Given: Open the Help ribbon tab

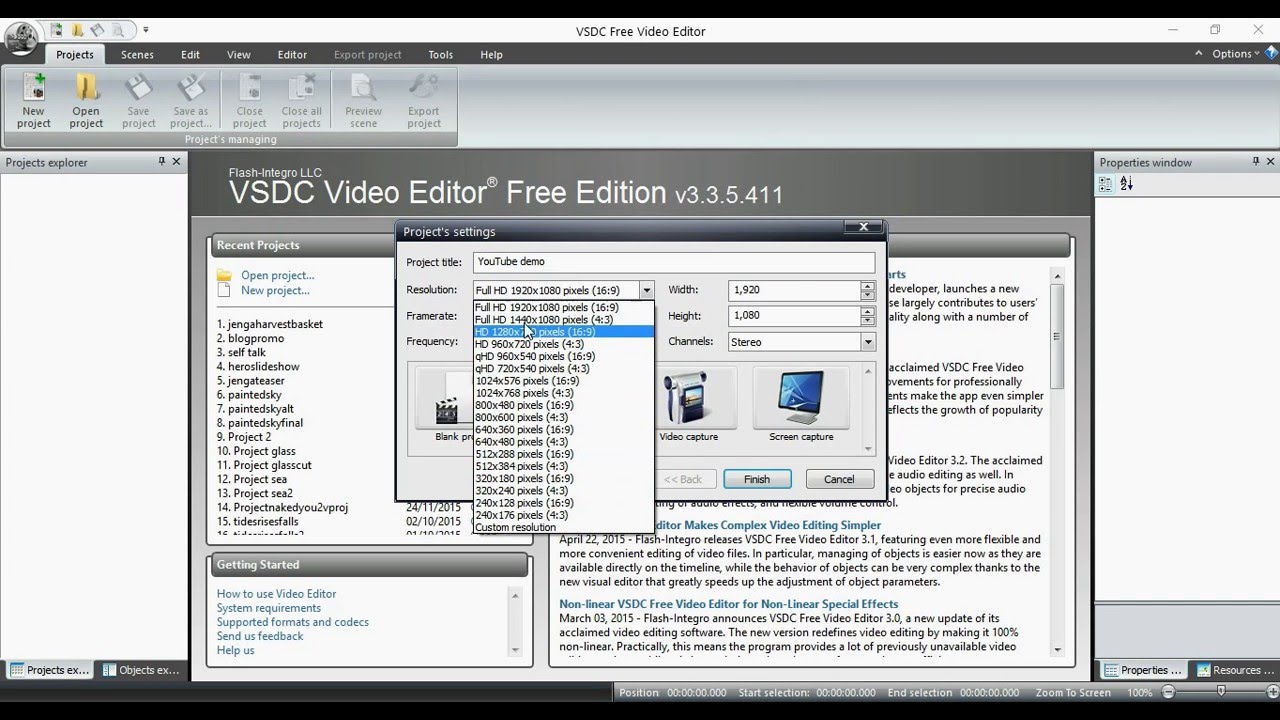Looking at the screenshot, I should [x=491, y=55].
